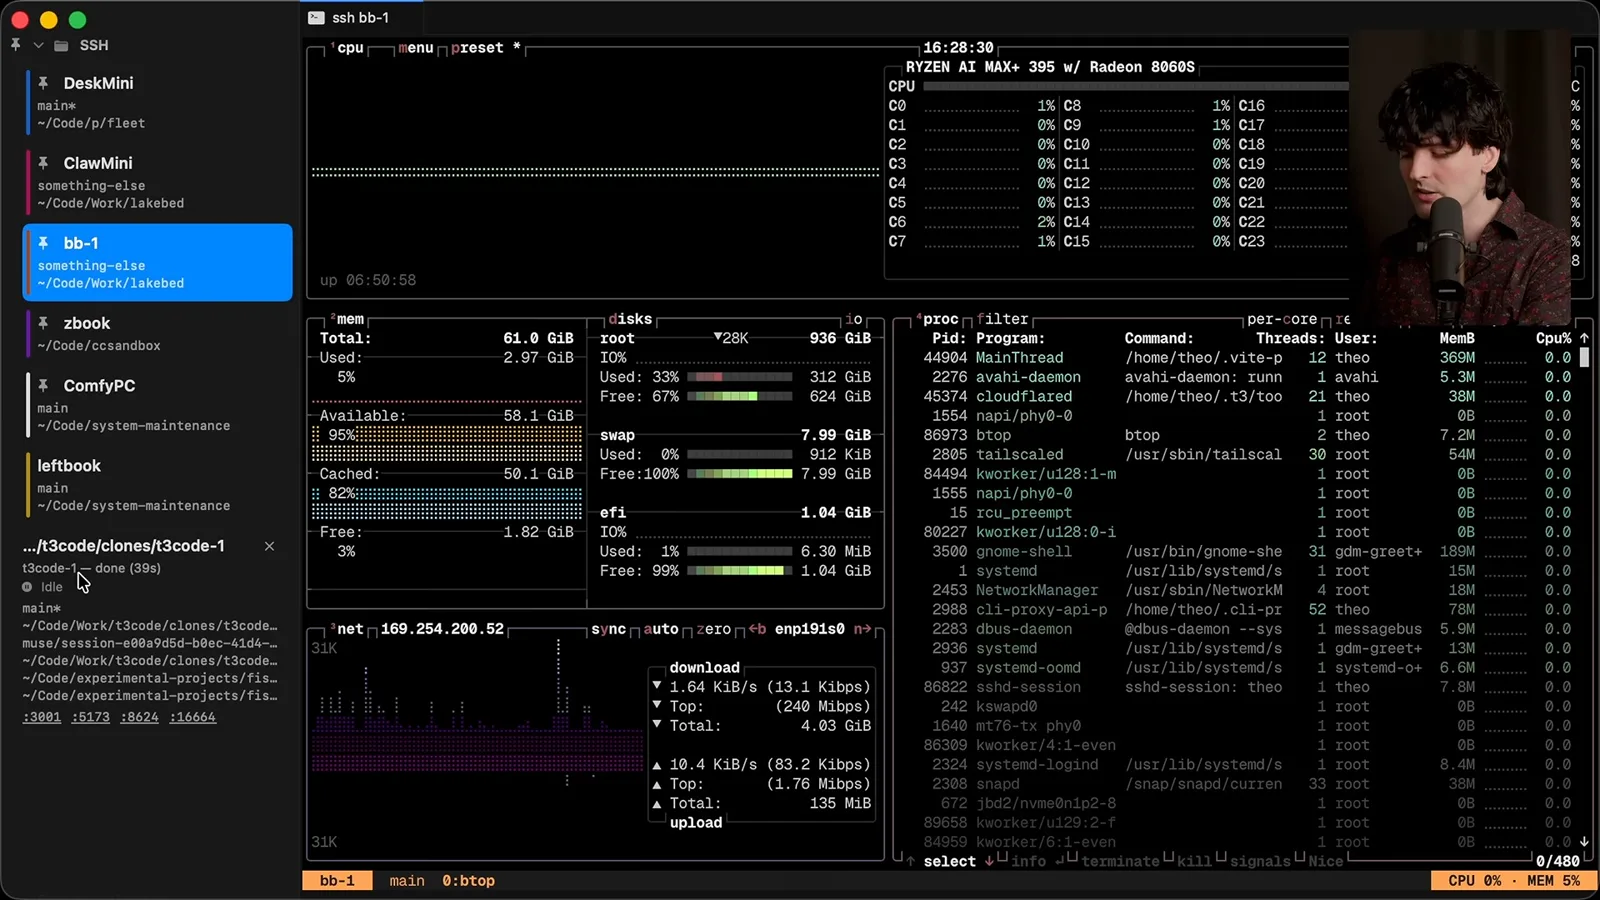Unpin the DeskMini workspace pin icon

(x=43, y=82)
